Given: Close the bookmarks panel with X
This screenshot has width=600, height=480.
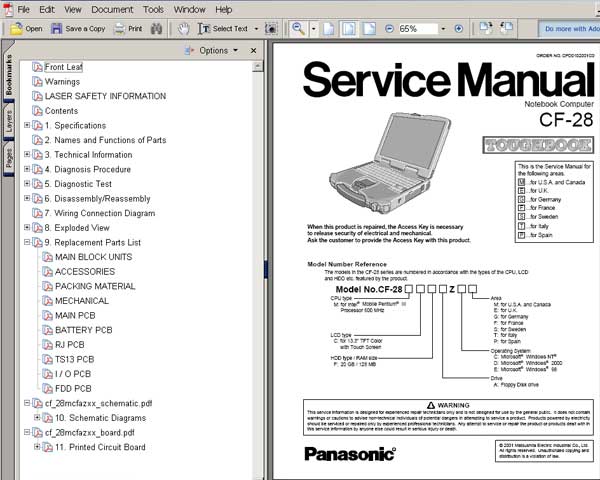Looking at the screenshot, I should tap(253, 51).
